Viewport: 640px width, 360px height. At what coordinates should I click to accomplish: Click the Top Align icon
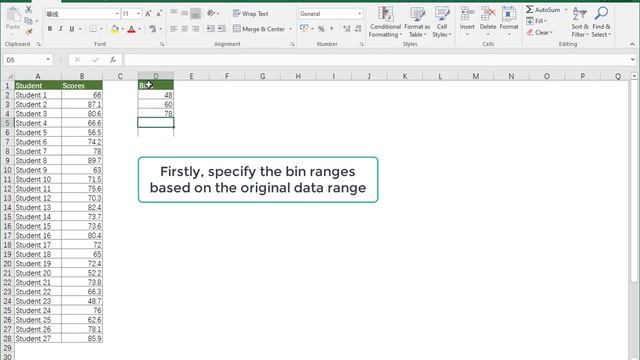(174, 13)
